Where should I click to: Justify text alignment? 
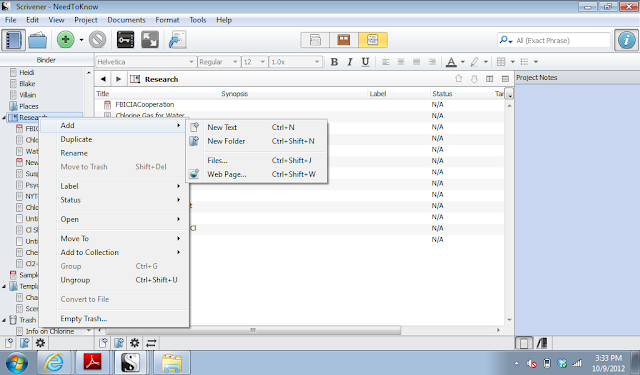(x=416, y=62)
